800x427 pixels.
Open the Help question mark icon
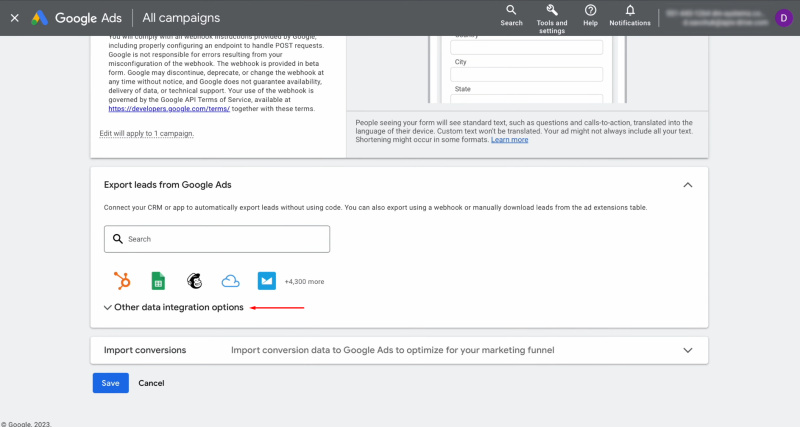tap(590, 15)
